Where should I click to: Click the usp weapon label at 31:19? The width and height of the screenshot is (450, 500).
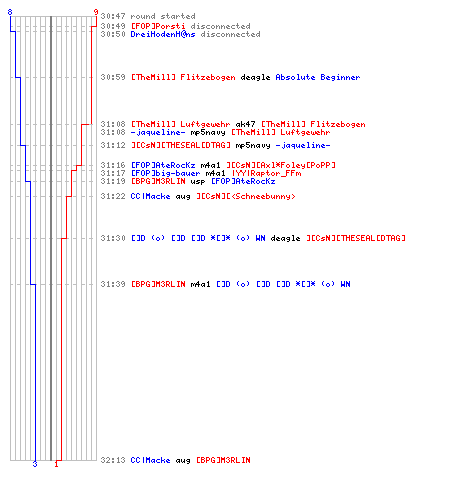198,181
